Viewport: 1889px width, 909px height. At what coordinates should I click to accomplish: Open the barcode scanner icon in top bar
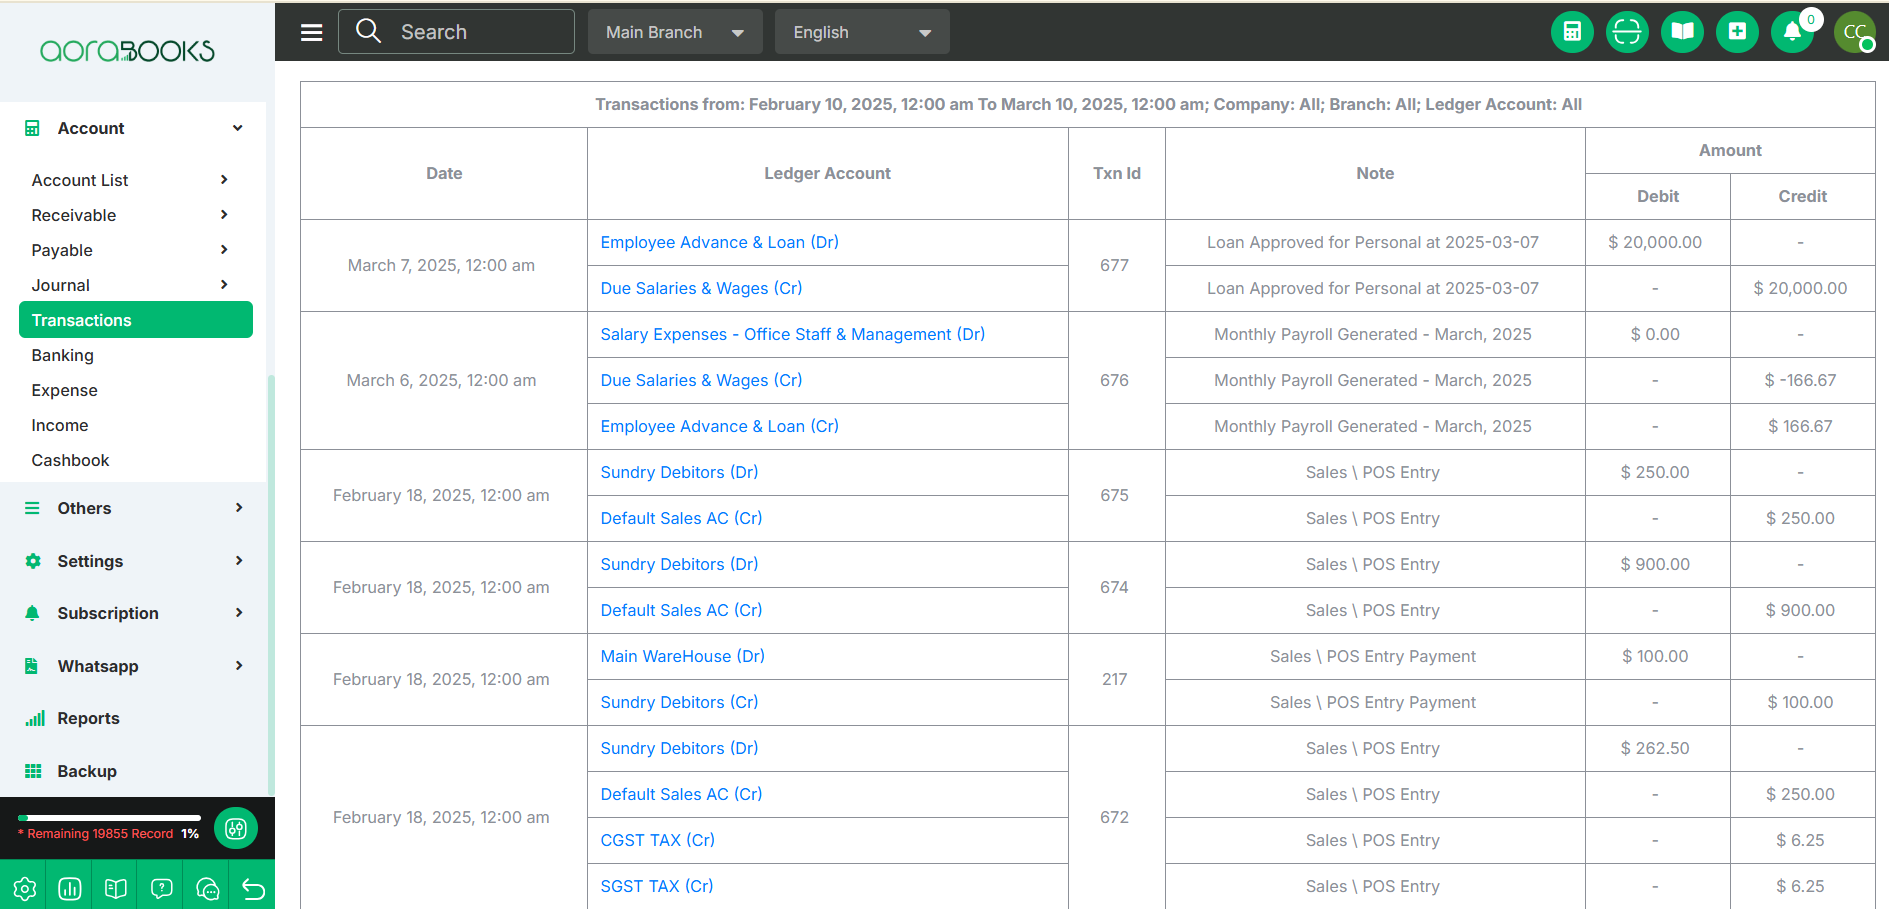pos(1627,32)
